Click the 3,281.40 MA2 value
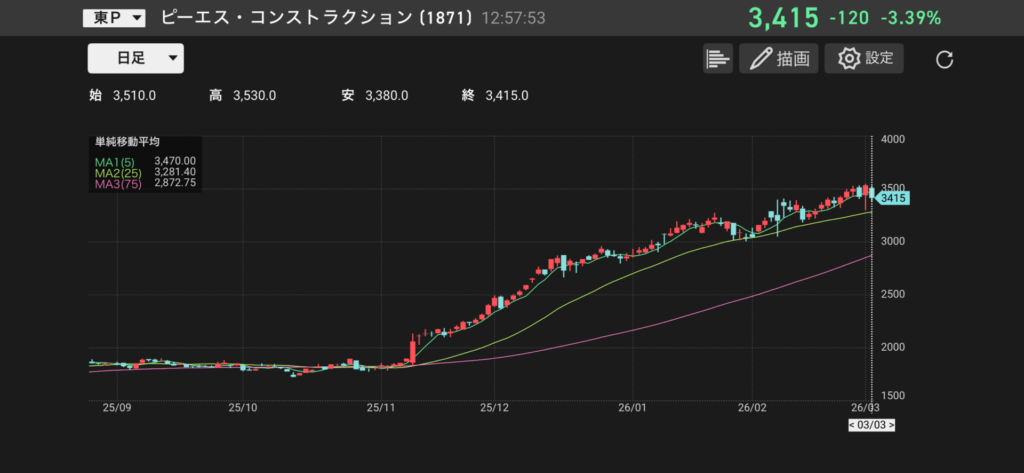 point(175,172)
